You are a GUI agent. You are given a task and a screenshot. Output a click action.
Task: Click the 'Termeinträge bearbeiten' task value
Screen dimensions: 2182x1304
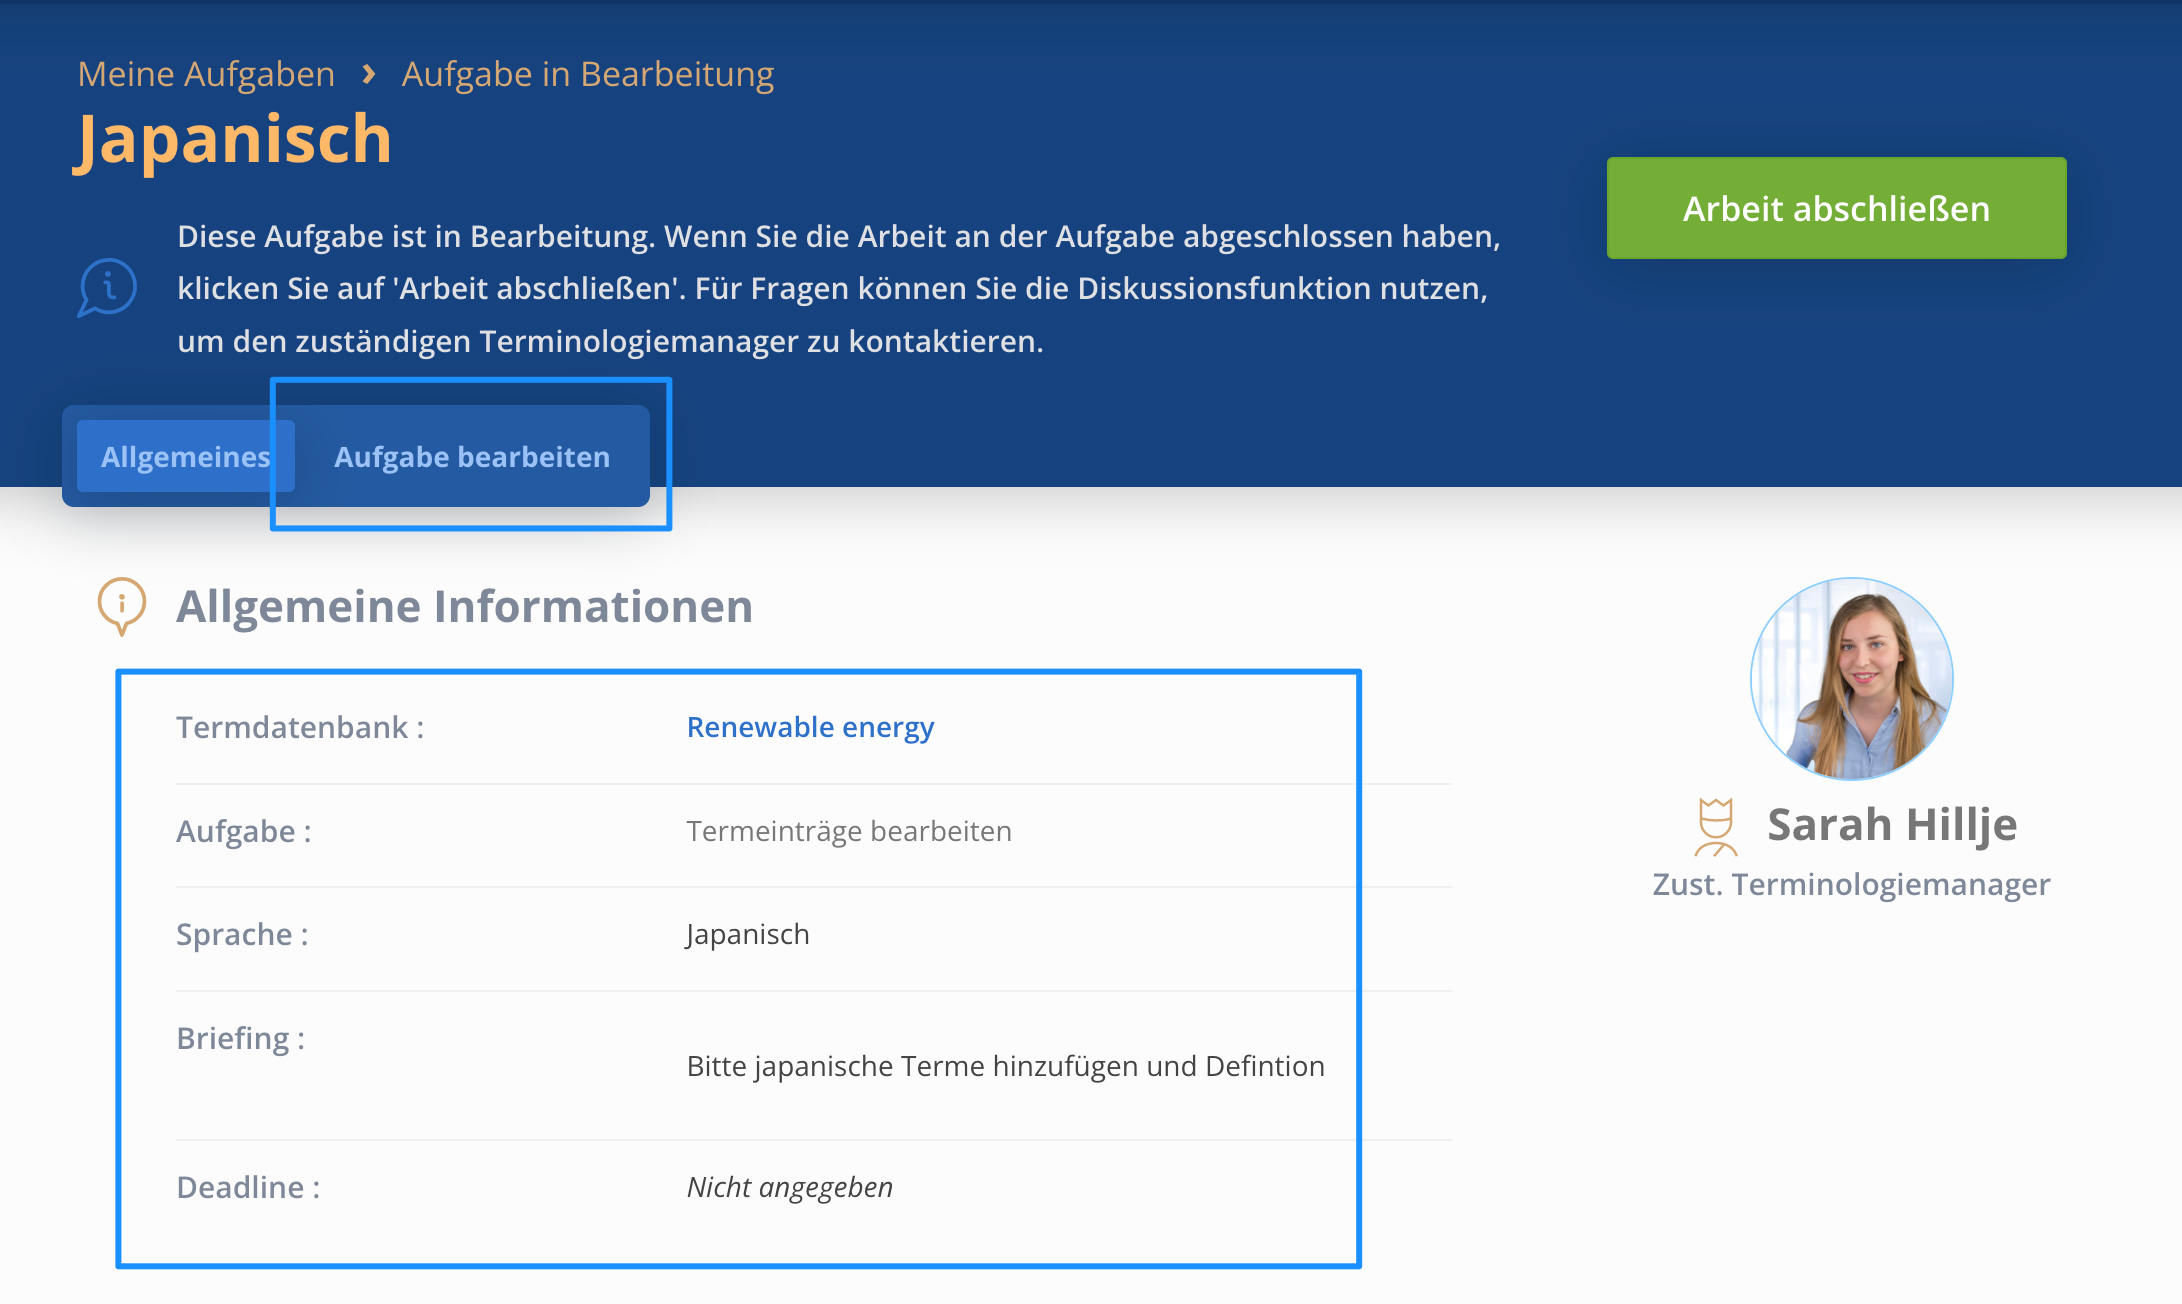[849, 831]
